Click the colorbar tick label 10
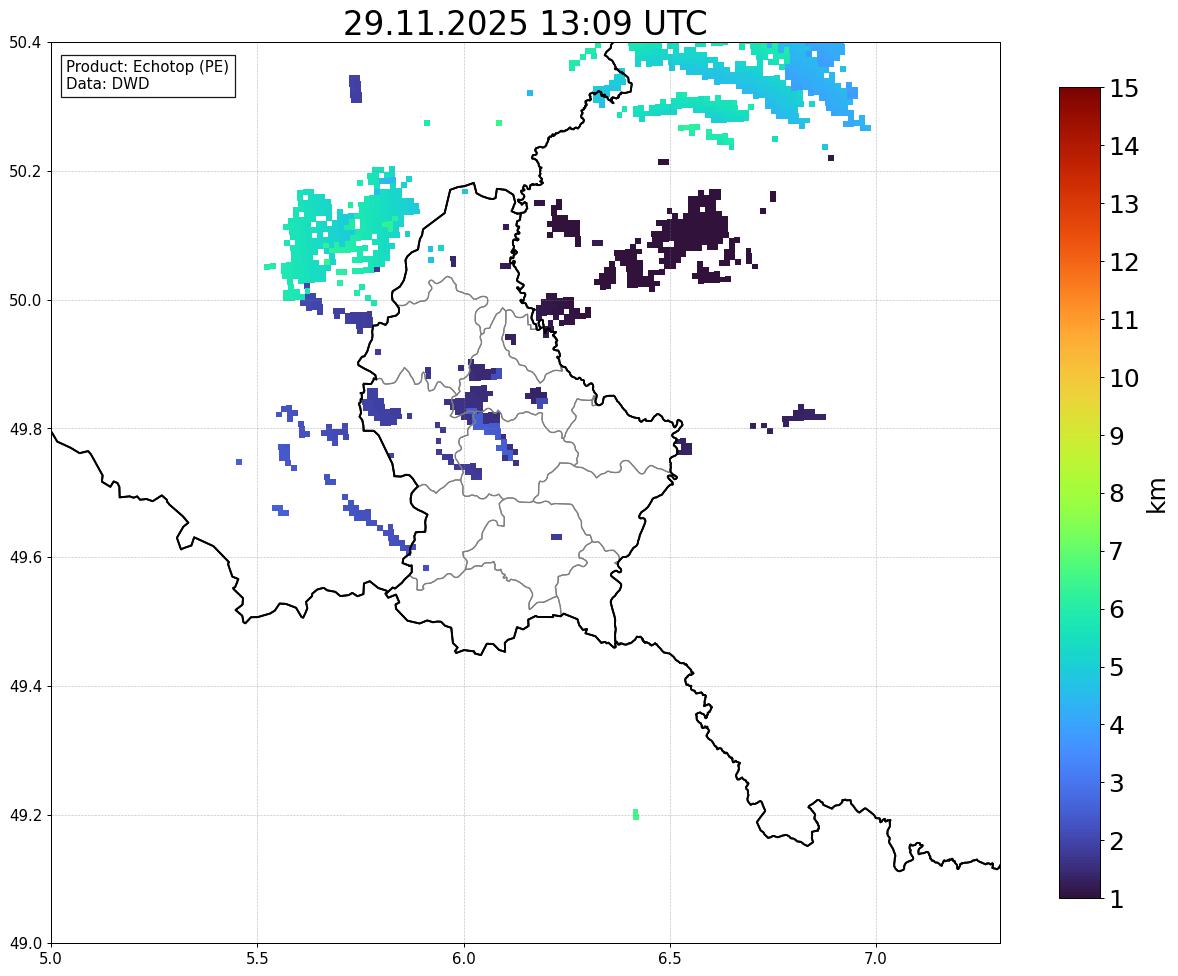 [1124, 378]
